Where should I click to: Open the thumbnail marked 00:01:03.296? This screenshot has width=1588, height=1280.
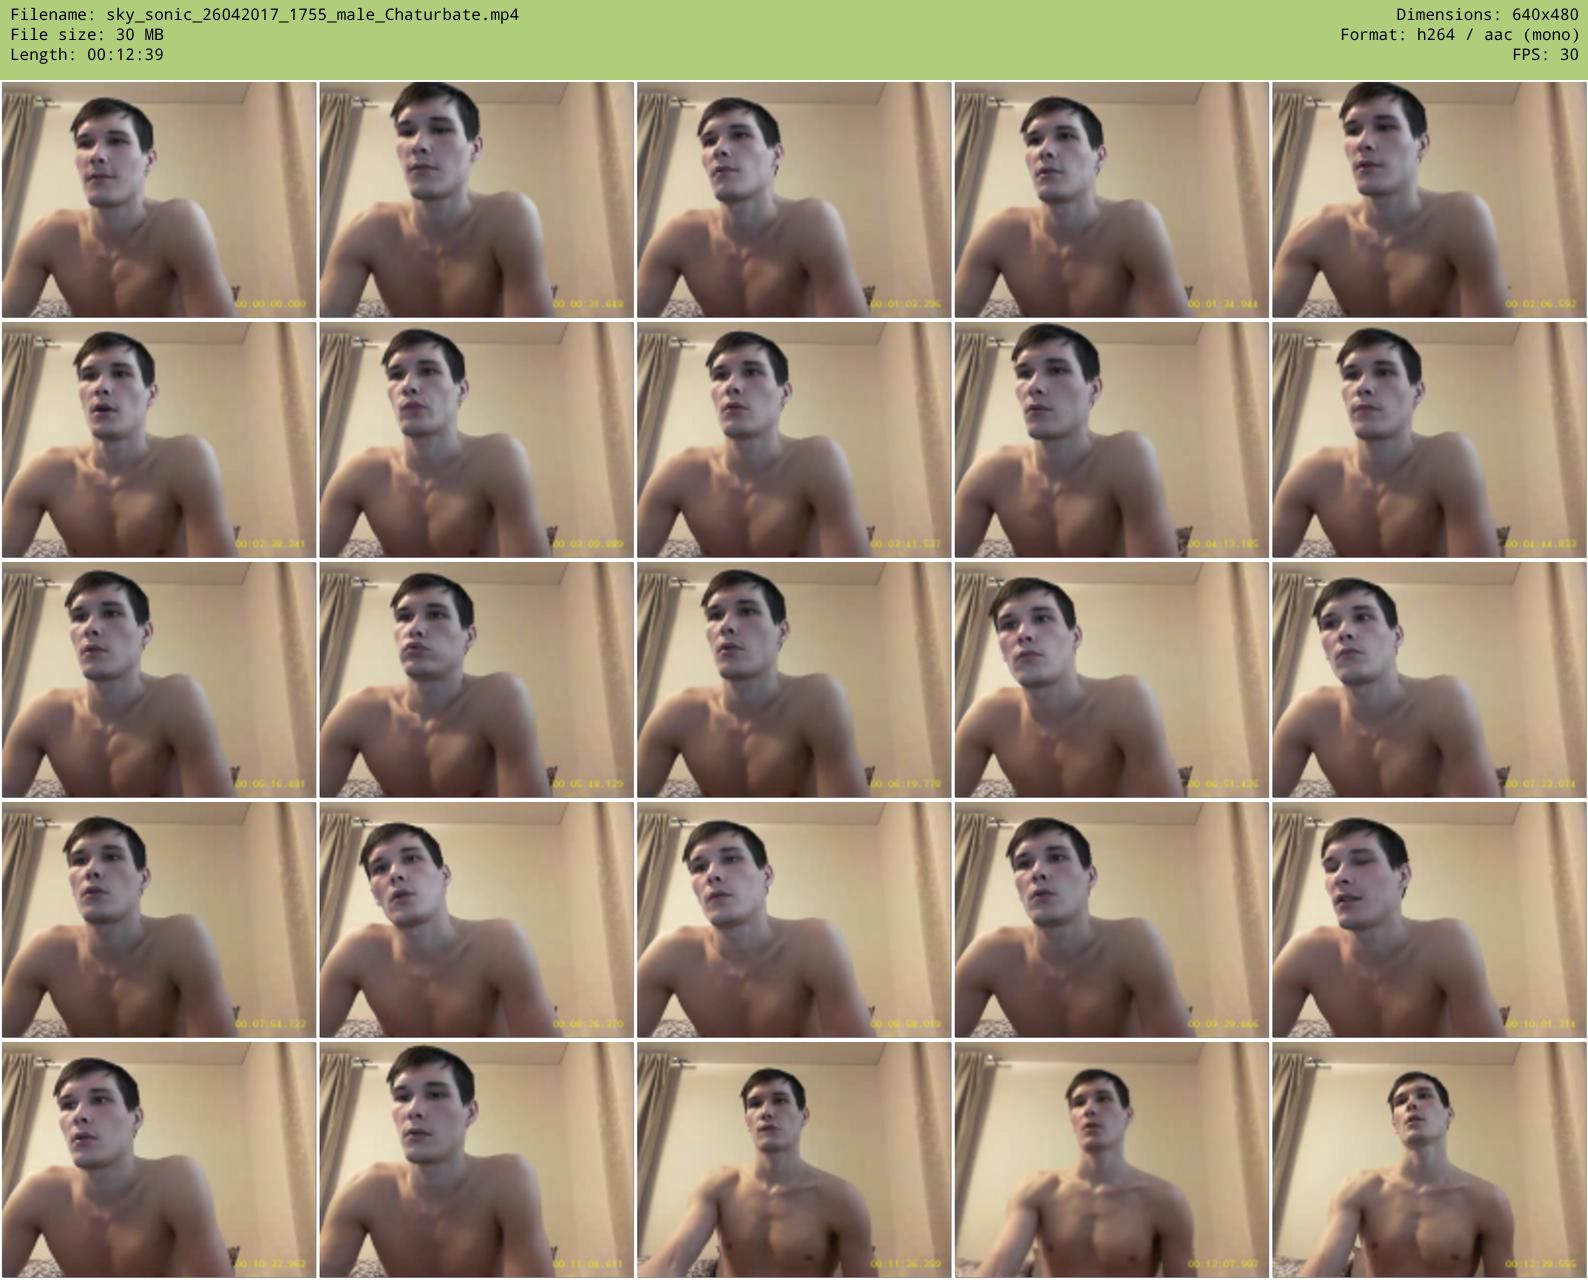(794, 200)
